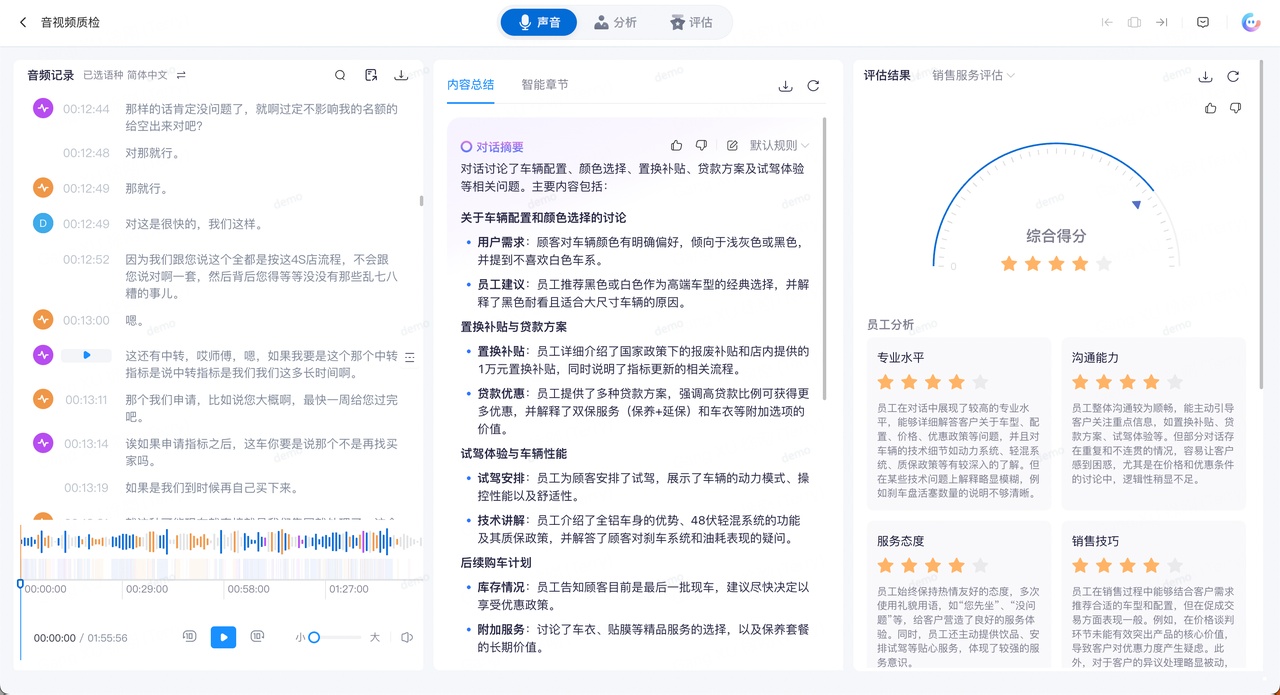Thumbs down the evaluation result
Viewport: 1280px width, 695px height.
pyautogui.click(x=1235, y=108)
